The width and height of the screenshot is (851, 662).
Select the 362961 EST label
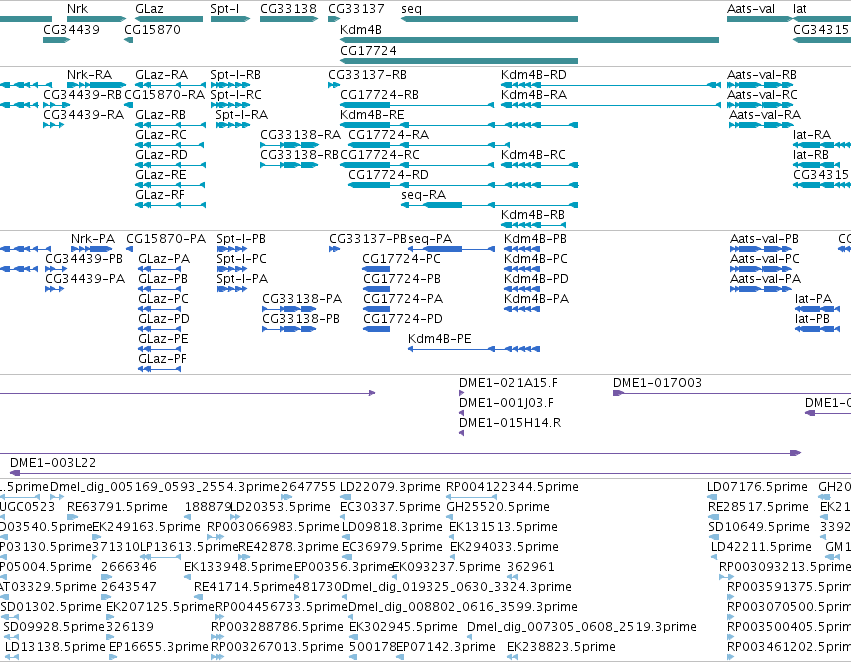coord(531,567)
